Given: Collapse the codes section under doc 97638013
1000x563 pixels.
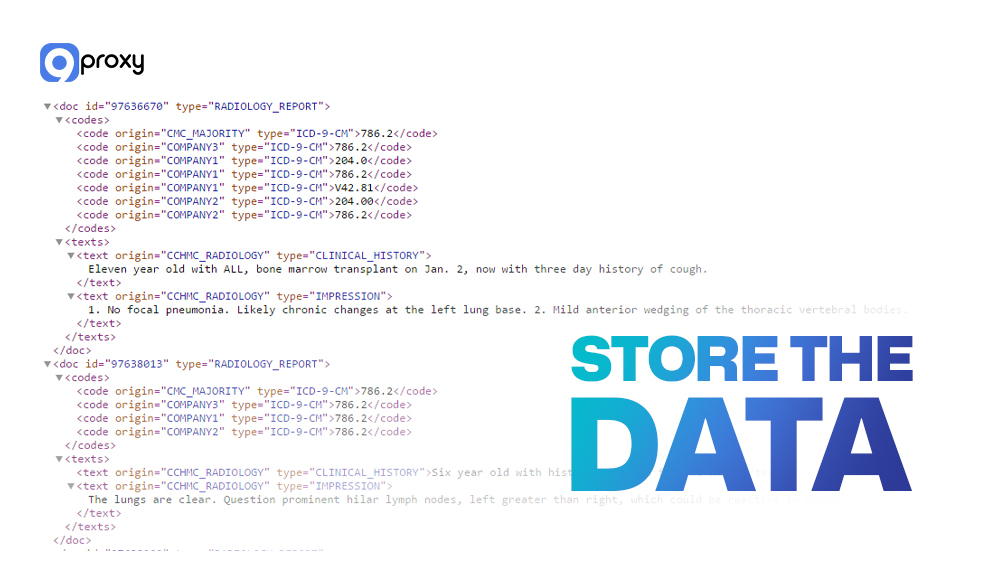Looking at the screenshot, I should 59,378.
